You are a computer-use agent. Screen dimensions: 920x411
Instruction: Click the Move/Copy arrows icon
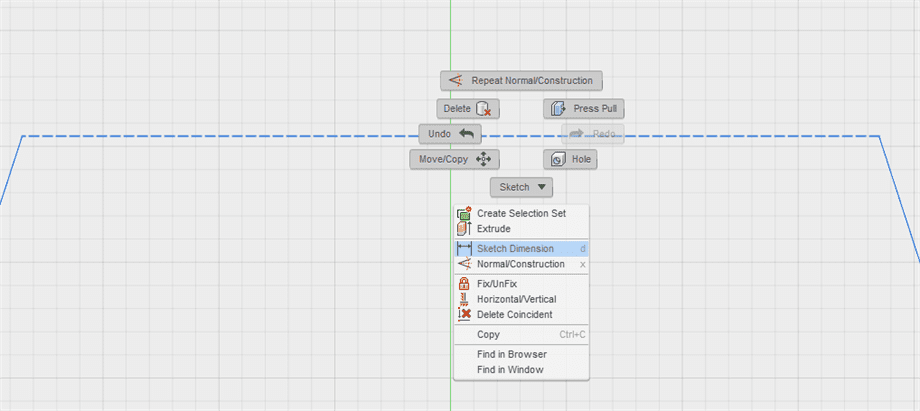click(x=483, y=159)
